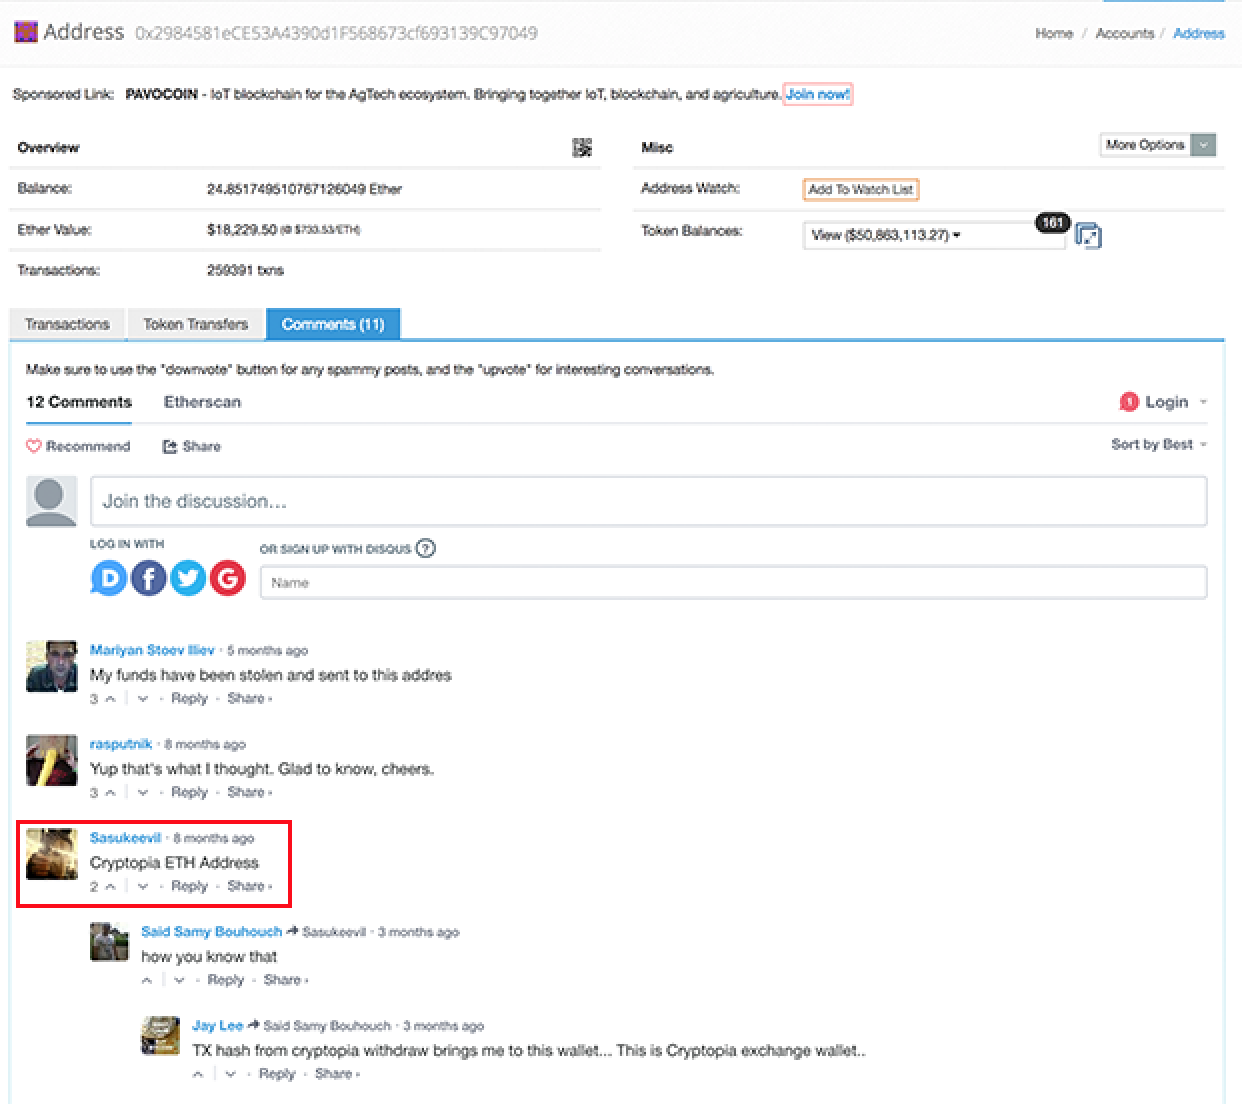This screenshot has width=1242, height=1104.
Task: Click the expand token balances icon
Action: (1088, 236)
